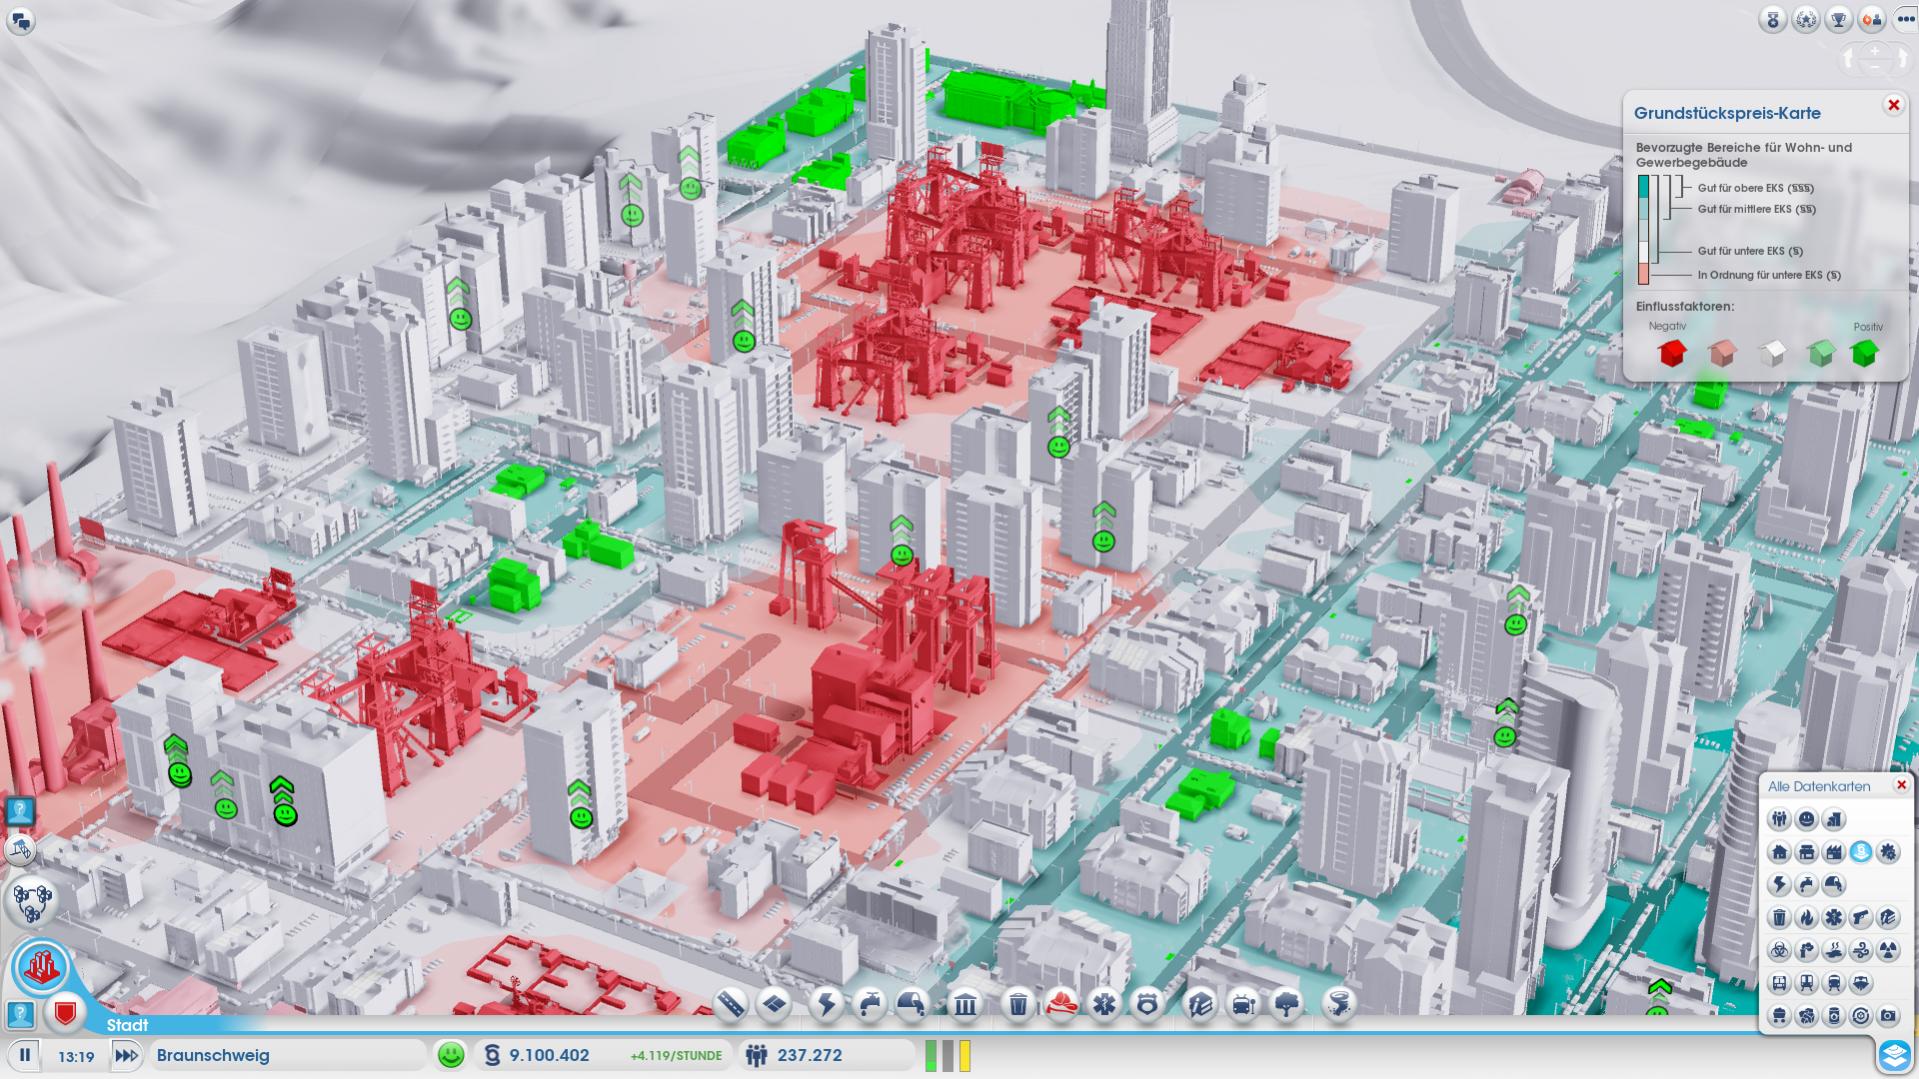Toggle the Sewage data map in Alle Datenkarten
1919x1079 pixels.
(x=1833, y=884)
